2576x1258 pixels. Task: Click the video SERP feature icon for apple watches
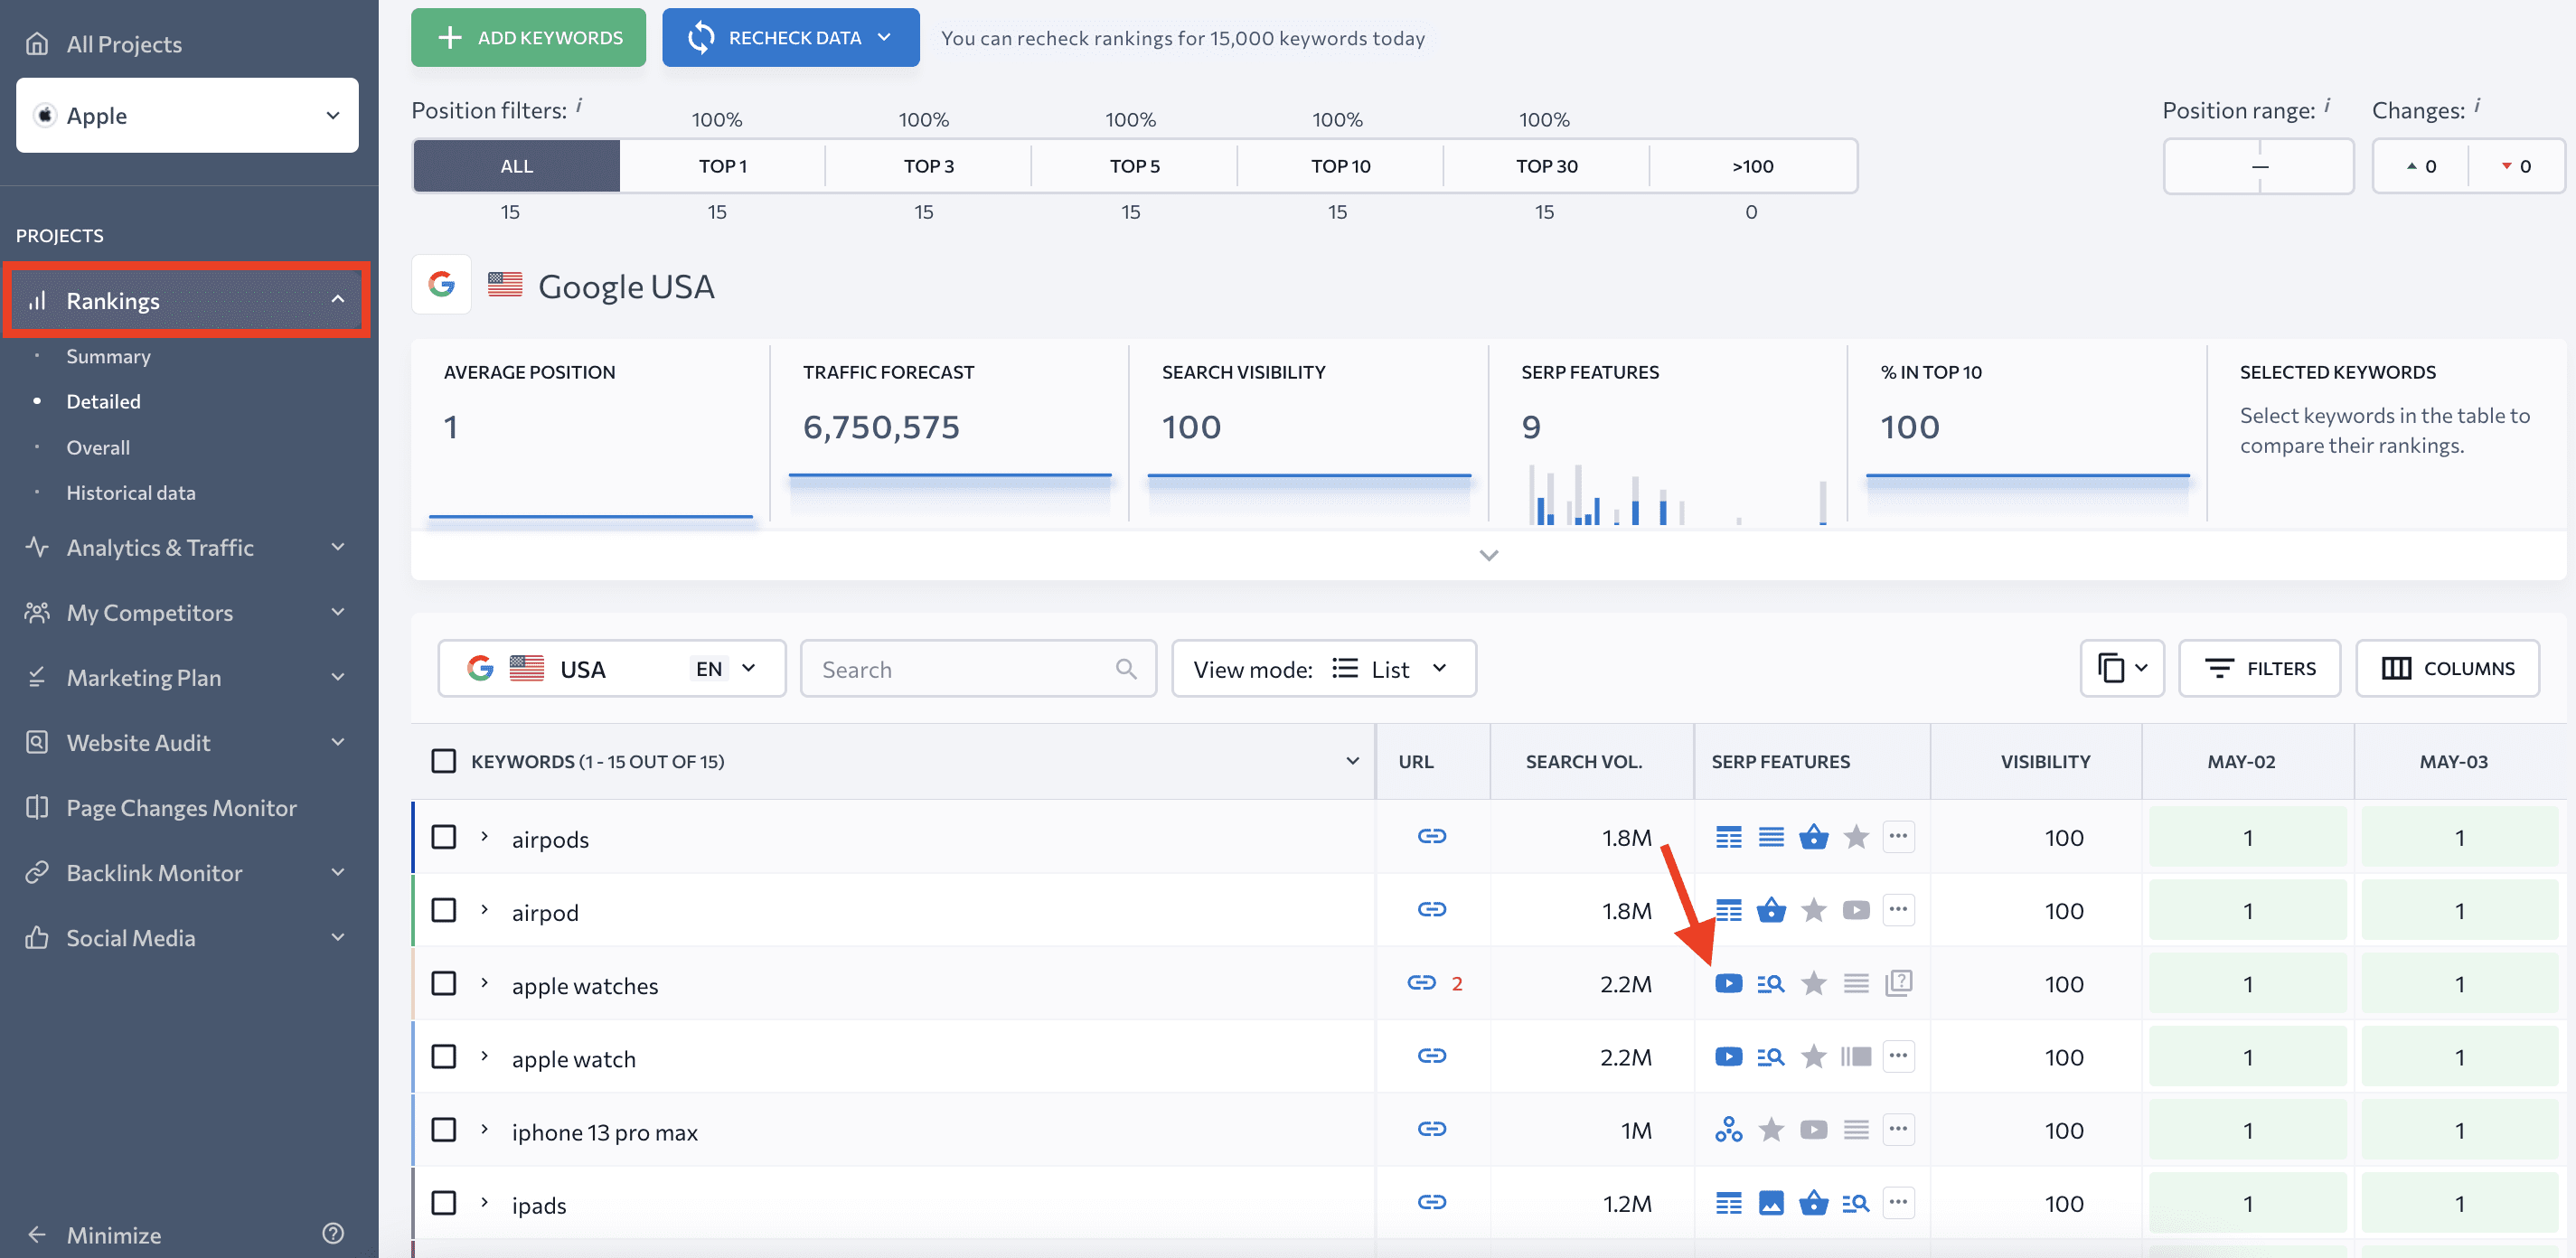(x=1728, y=983)
